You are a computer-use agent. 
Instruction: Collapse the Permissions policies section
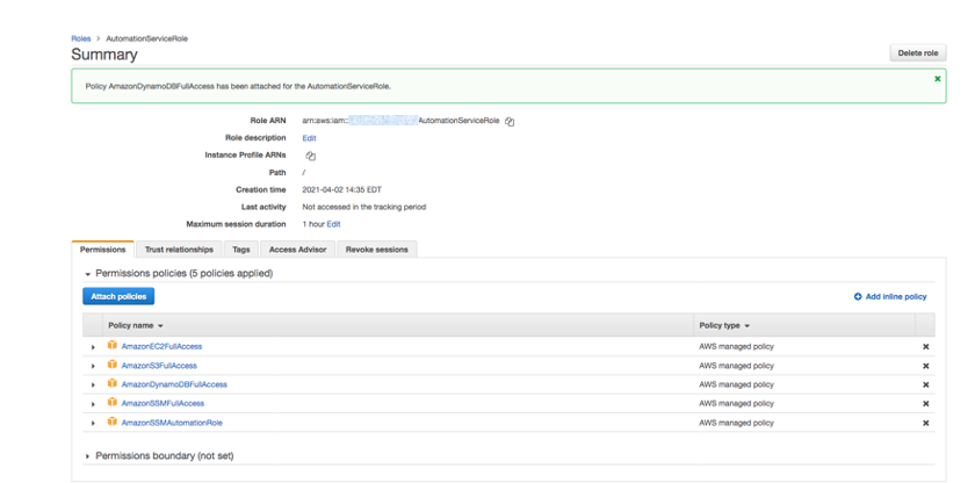[88, 274]
